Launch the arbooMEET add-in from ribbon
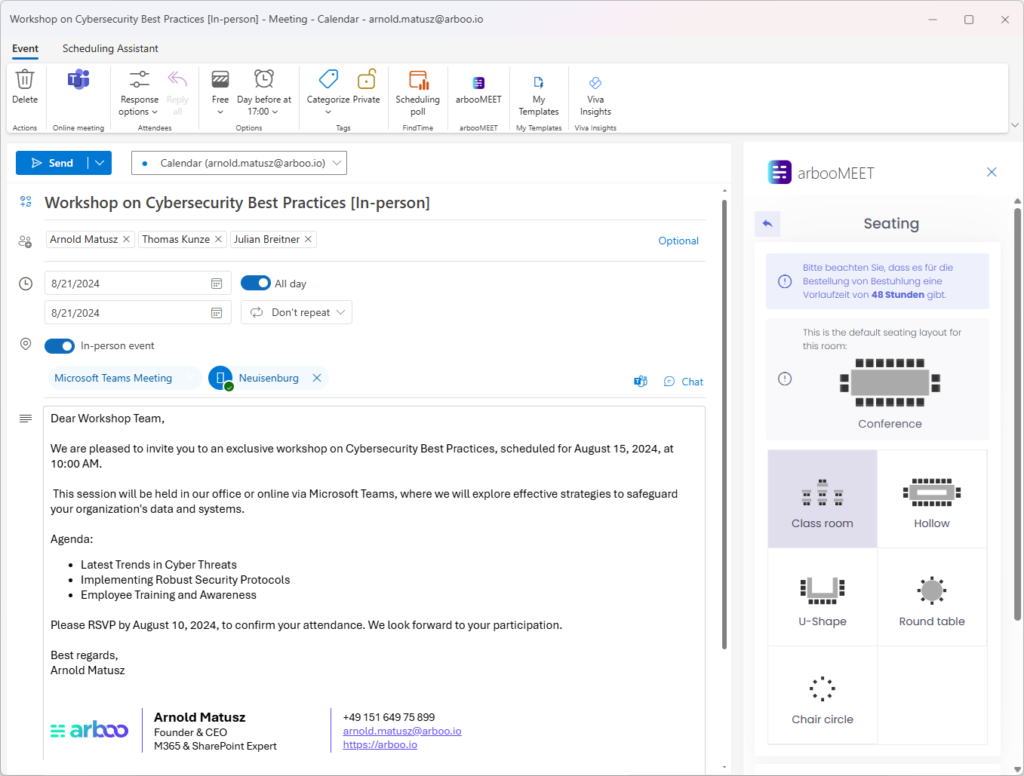Viewport: 1024px width, 776px height. [479, 89]
